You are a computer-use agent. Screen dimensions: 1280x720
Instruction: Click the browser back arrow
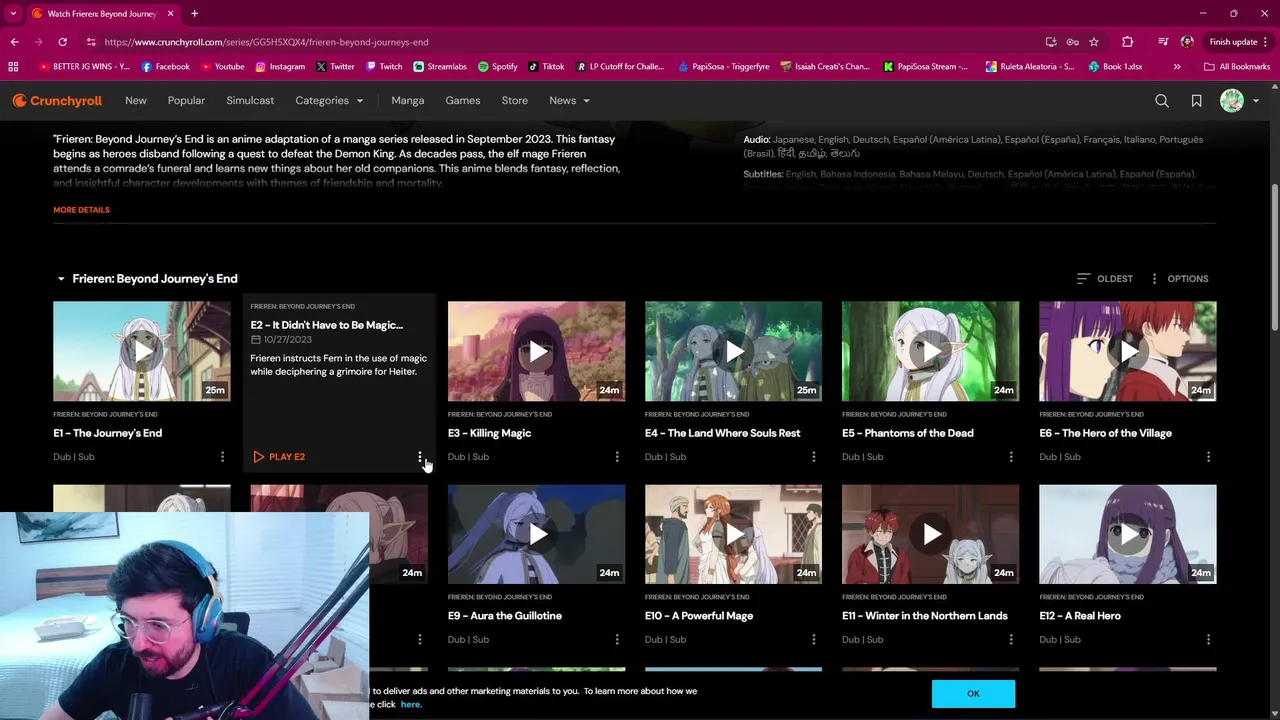[x=14, y=42]
